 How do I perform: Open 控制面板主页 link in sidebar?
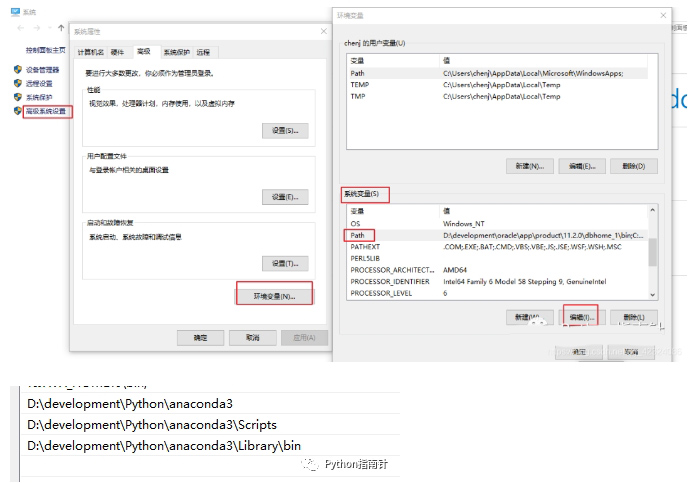point(46,50)
